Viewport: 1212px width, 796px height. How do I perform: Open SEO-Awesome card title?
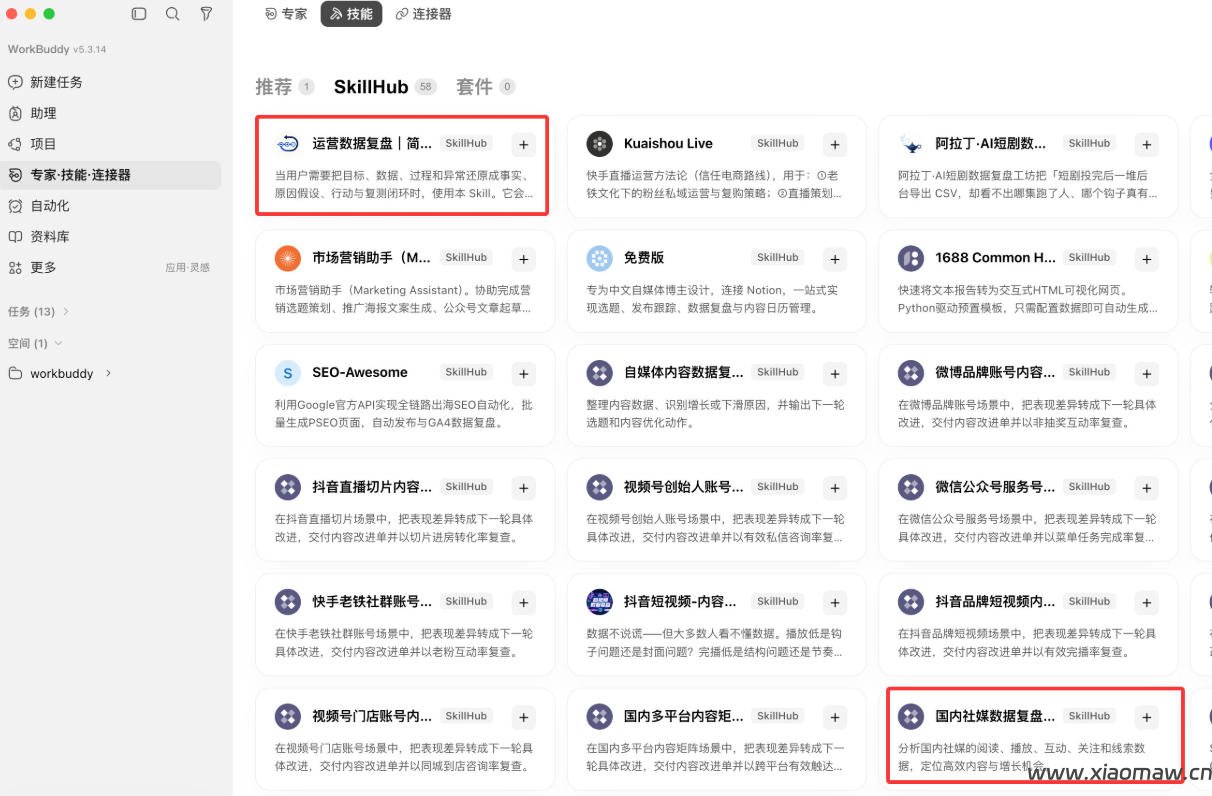(360, 373)
